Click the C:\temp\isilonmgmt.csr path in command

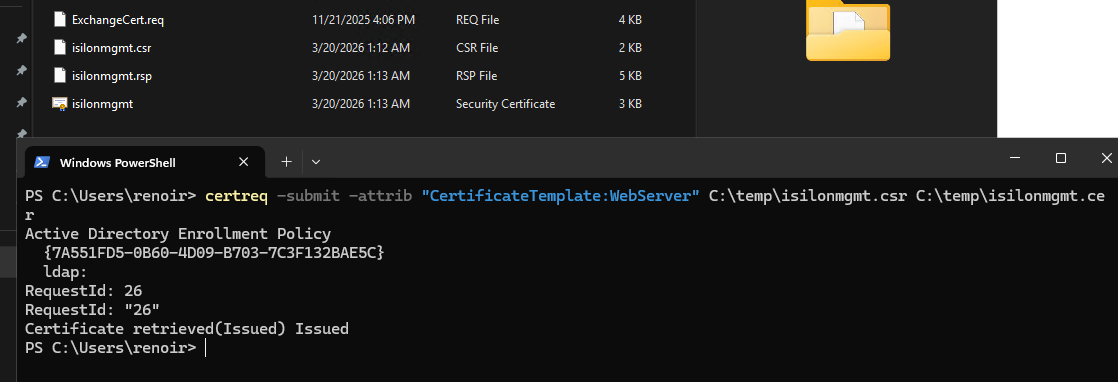808,197
